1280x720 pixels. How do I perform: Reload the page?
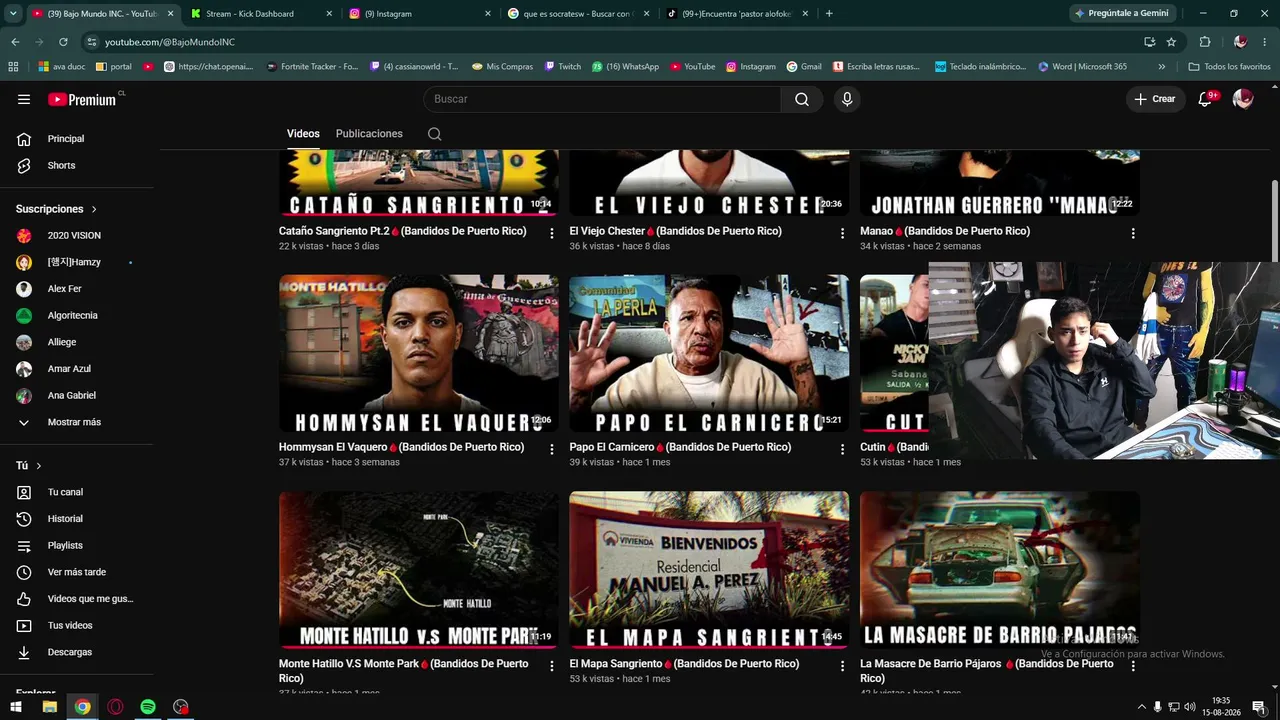click(x=63, y=42)
